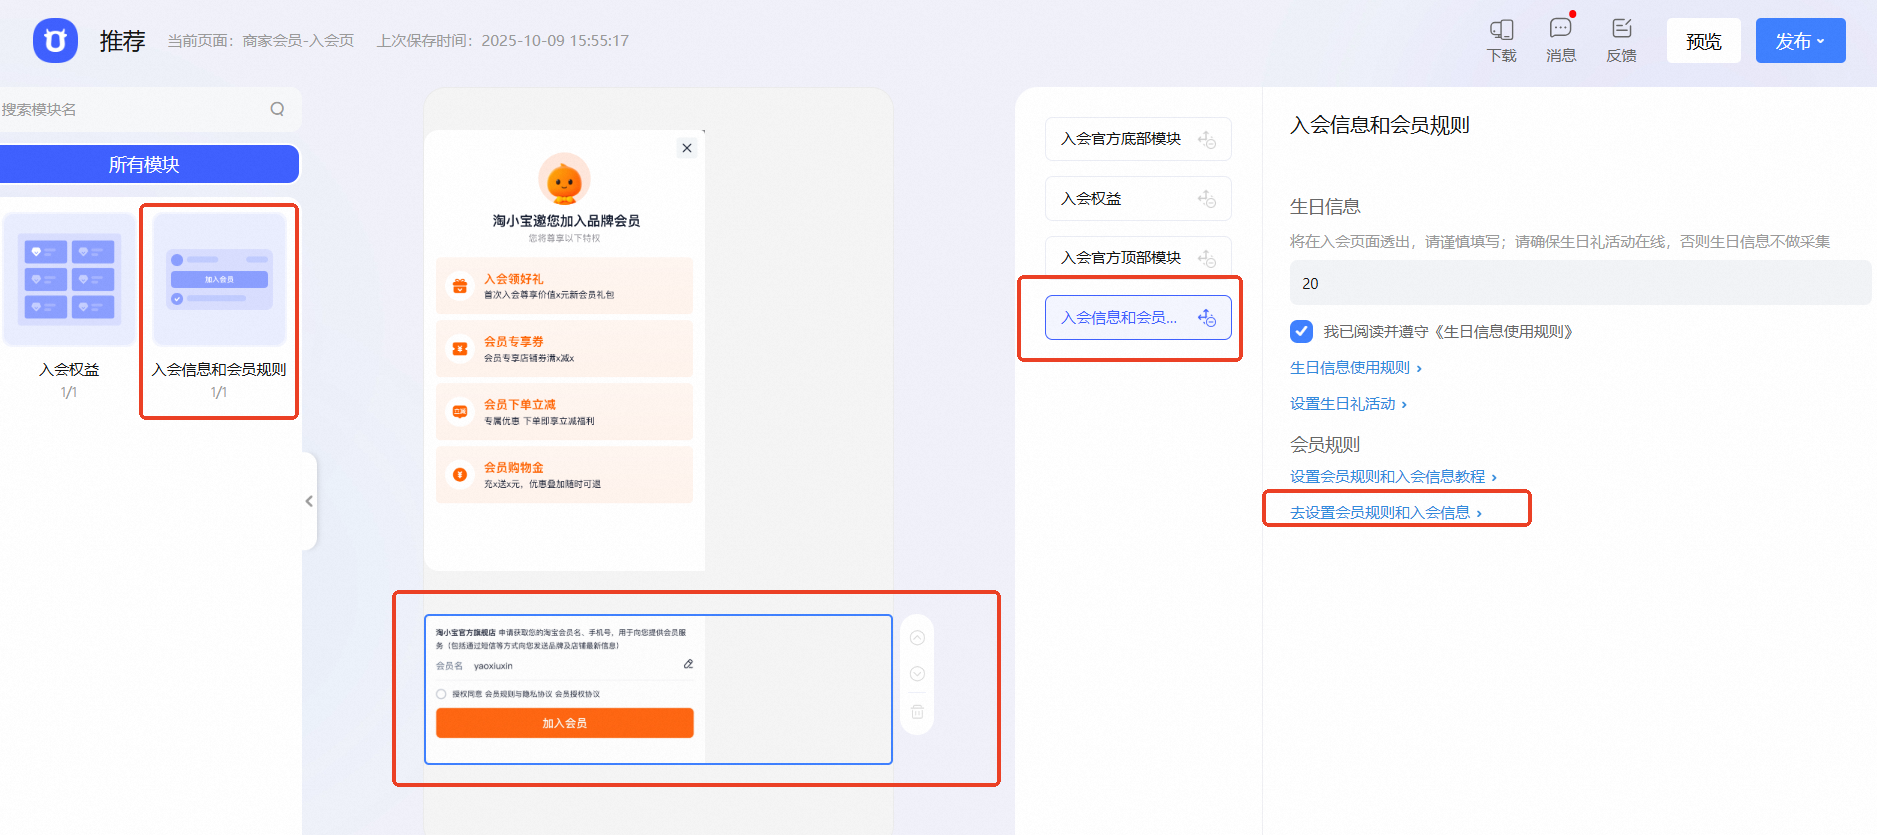The height and width of the screenshot is (835, 1877).
Task: Open 去设置会员规则和入会信息 link
Action: 1386,513
